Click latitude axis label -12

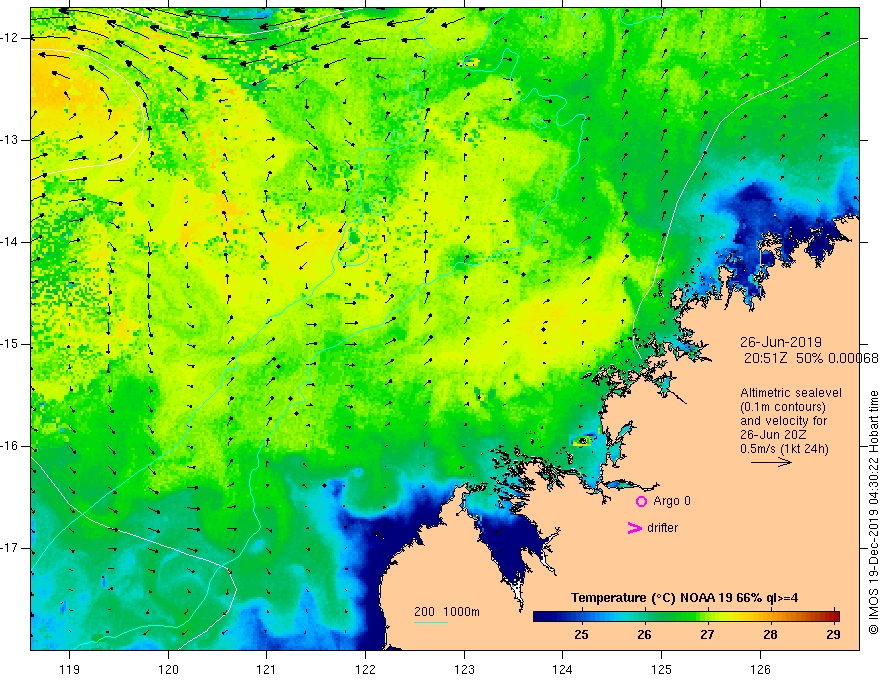11,38
